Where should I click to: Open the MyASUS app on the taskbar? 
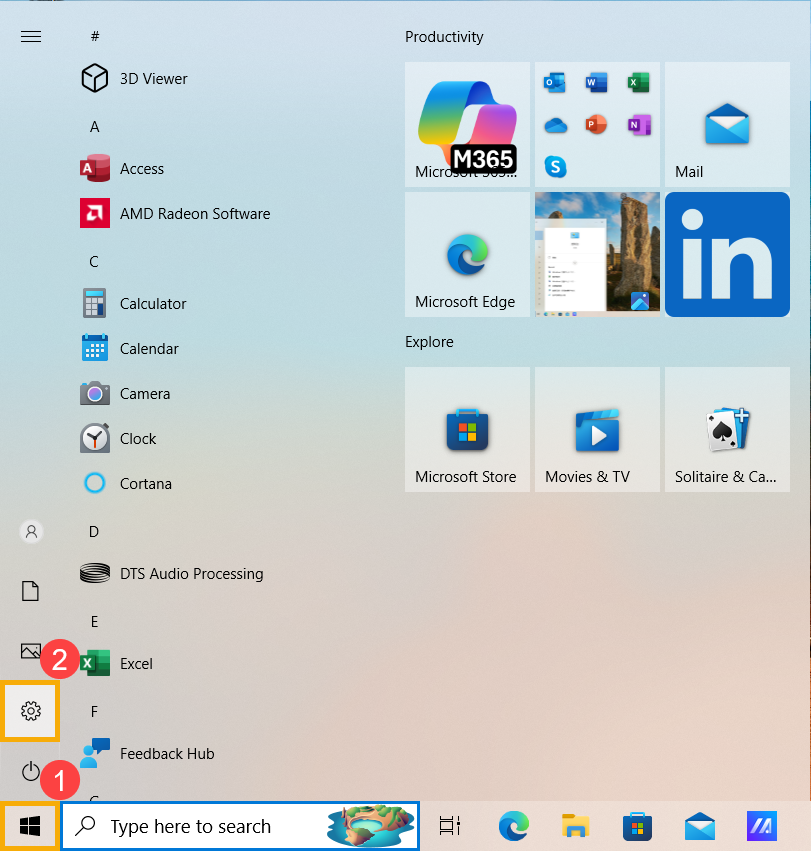point(762,826)
